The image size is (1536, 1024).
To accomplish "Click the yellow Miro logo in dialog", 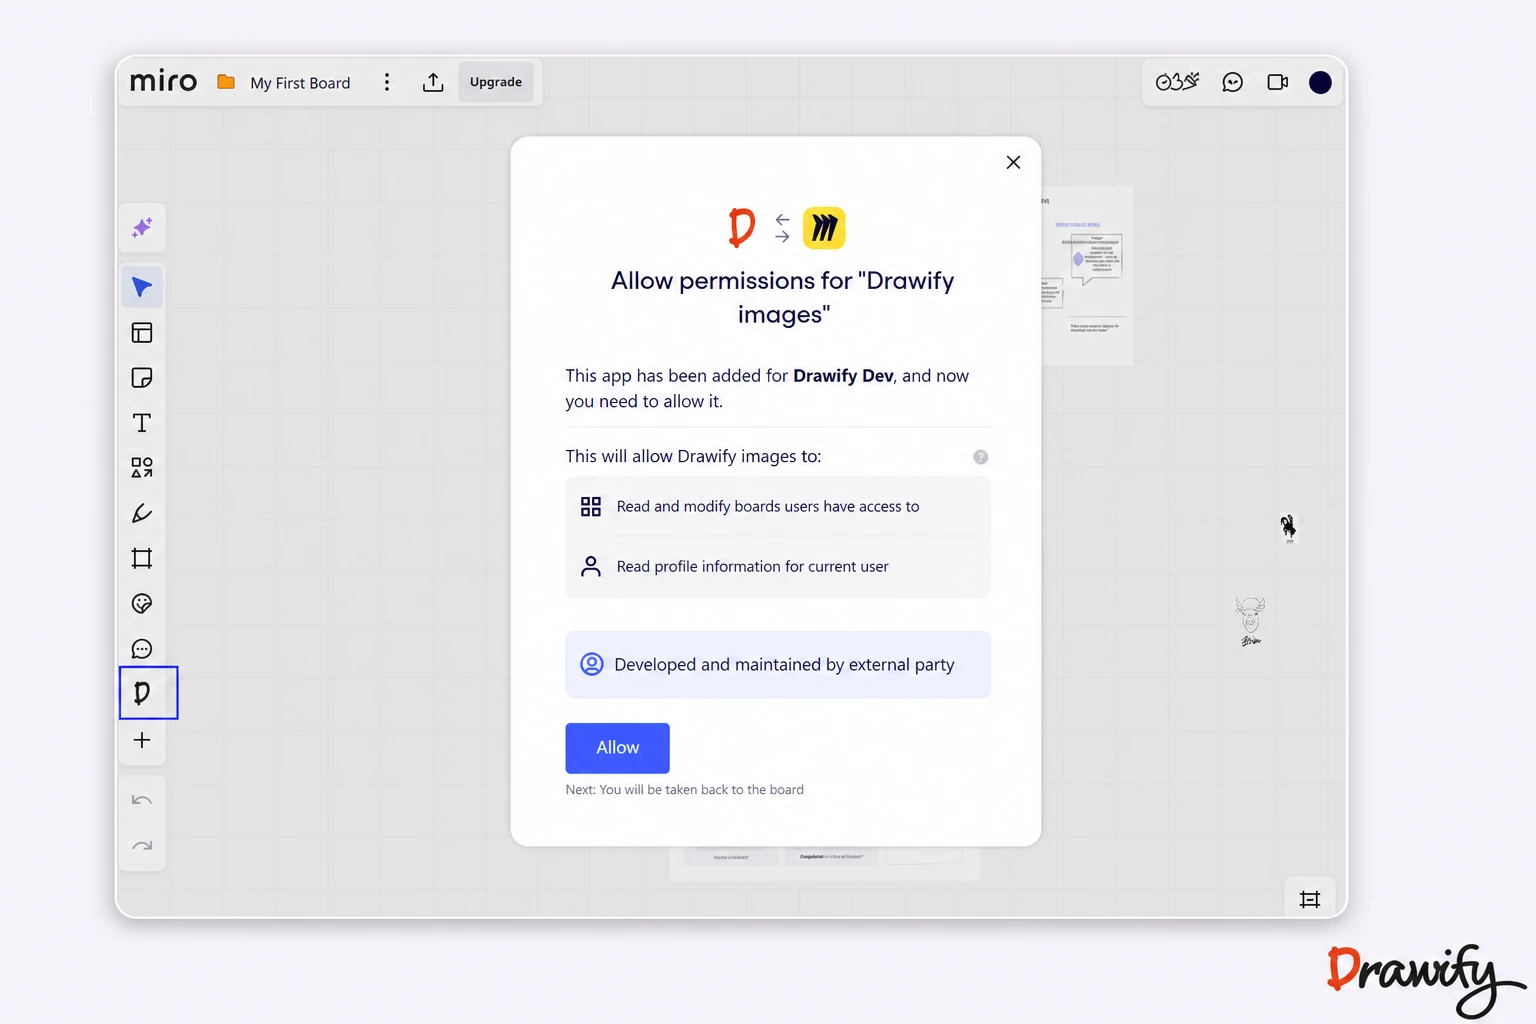I will coord(824,228).
